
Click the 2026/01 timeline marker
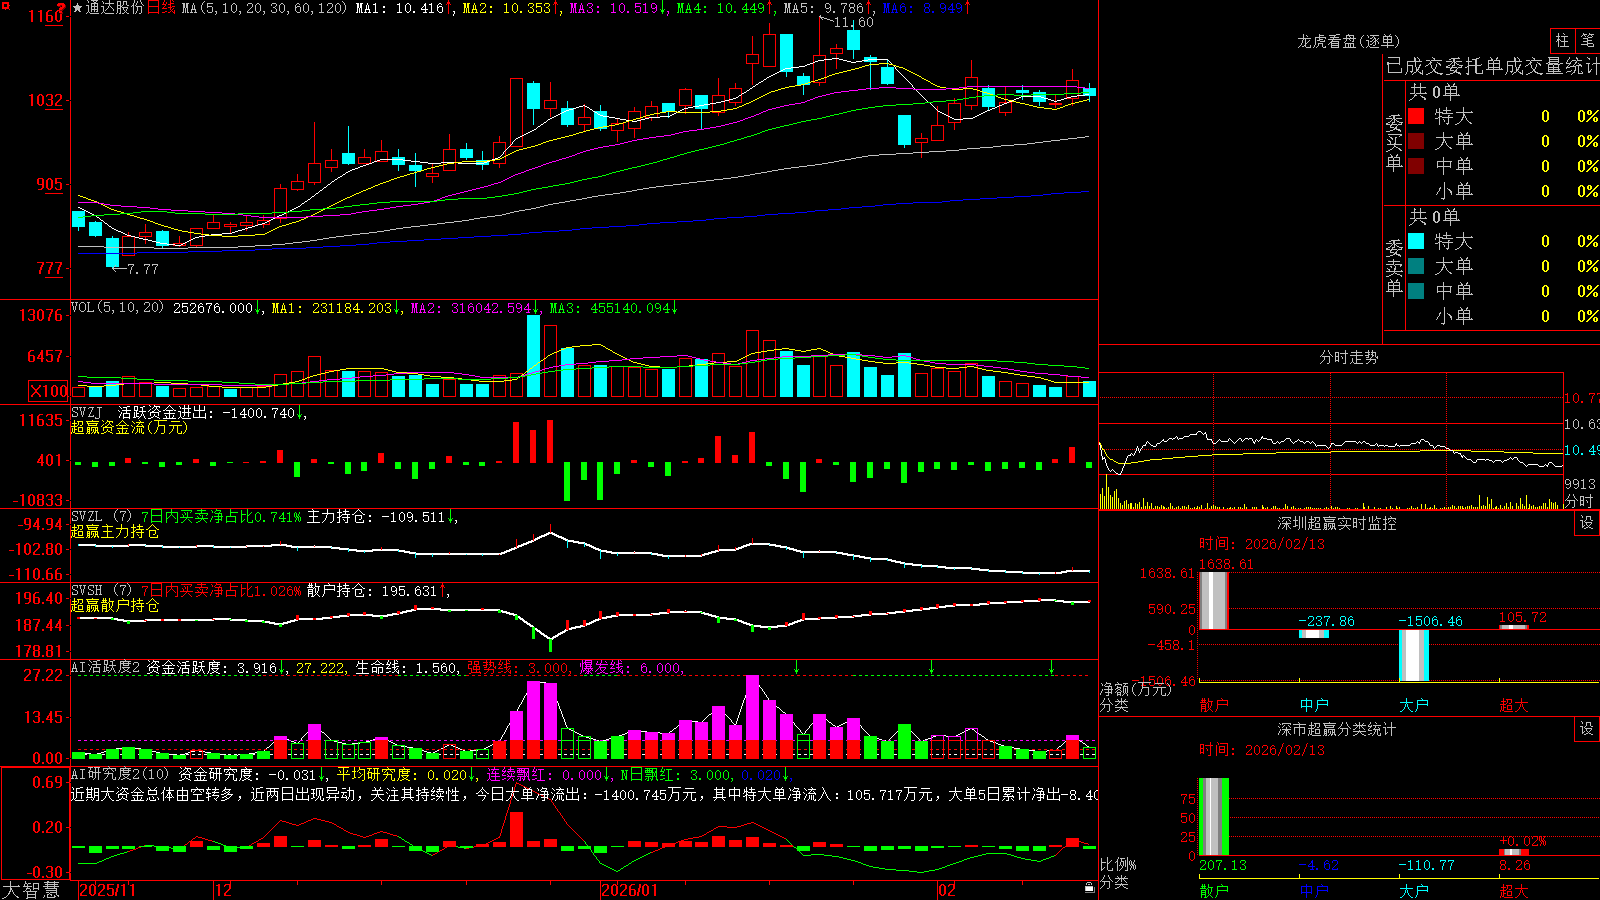(629, 889)
